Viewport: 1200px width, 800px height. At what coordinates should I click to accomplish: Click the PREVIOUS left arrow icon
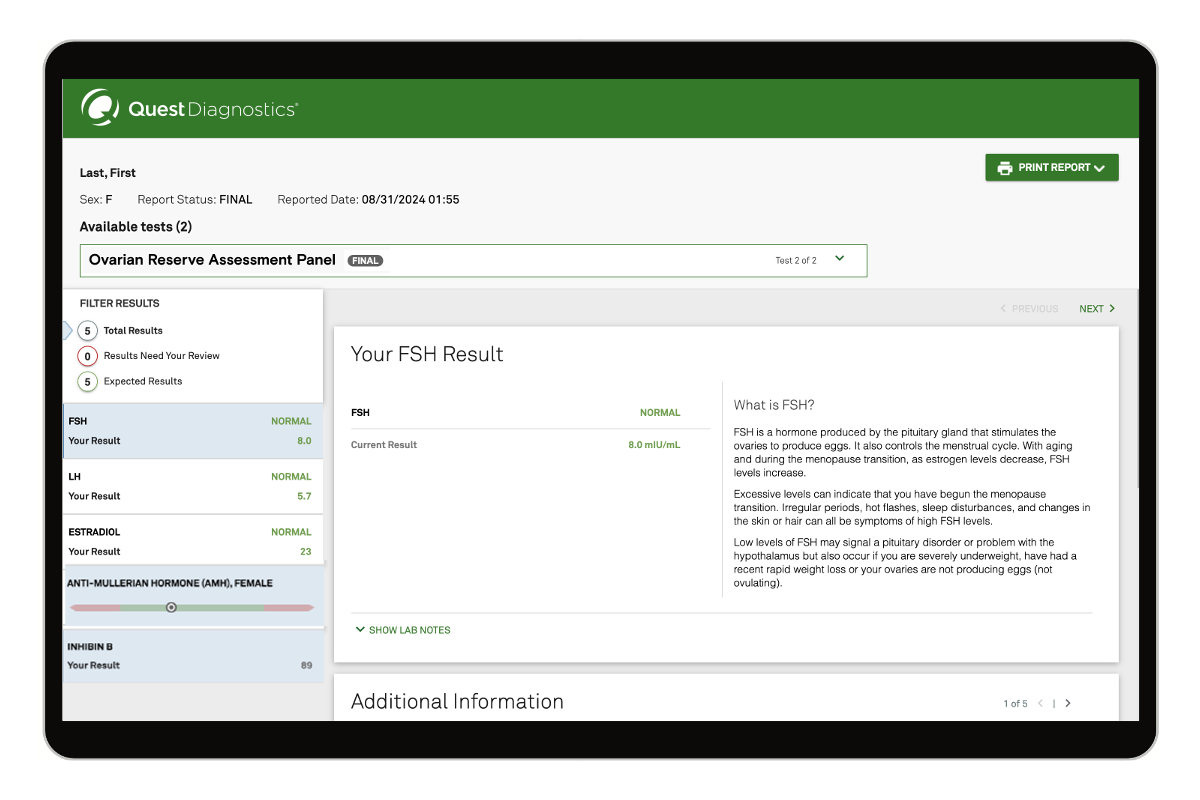click(x=1003, y=309)
